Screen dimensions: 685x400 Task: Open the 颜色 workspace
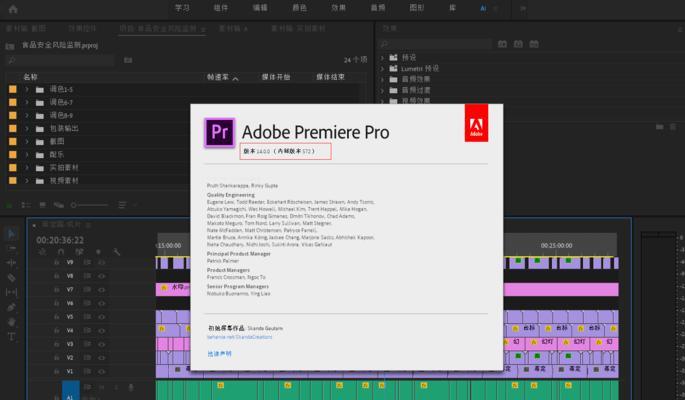(x=299, y=8)
